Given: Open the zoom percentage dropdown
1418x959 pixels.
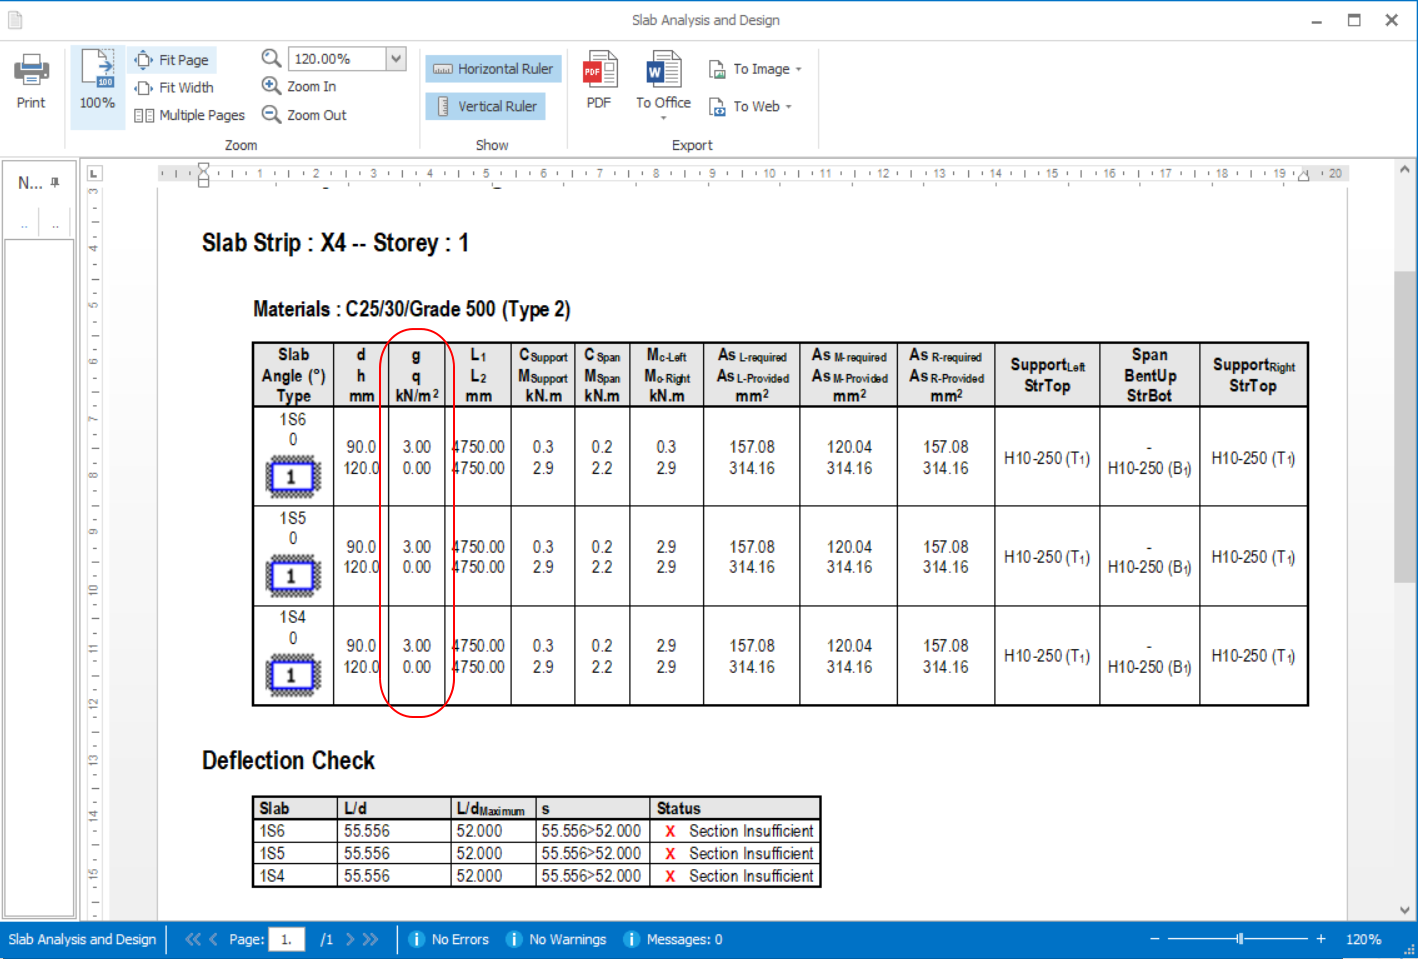Looking at the screenshot, I should pos(396,59).
